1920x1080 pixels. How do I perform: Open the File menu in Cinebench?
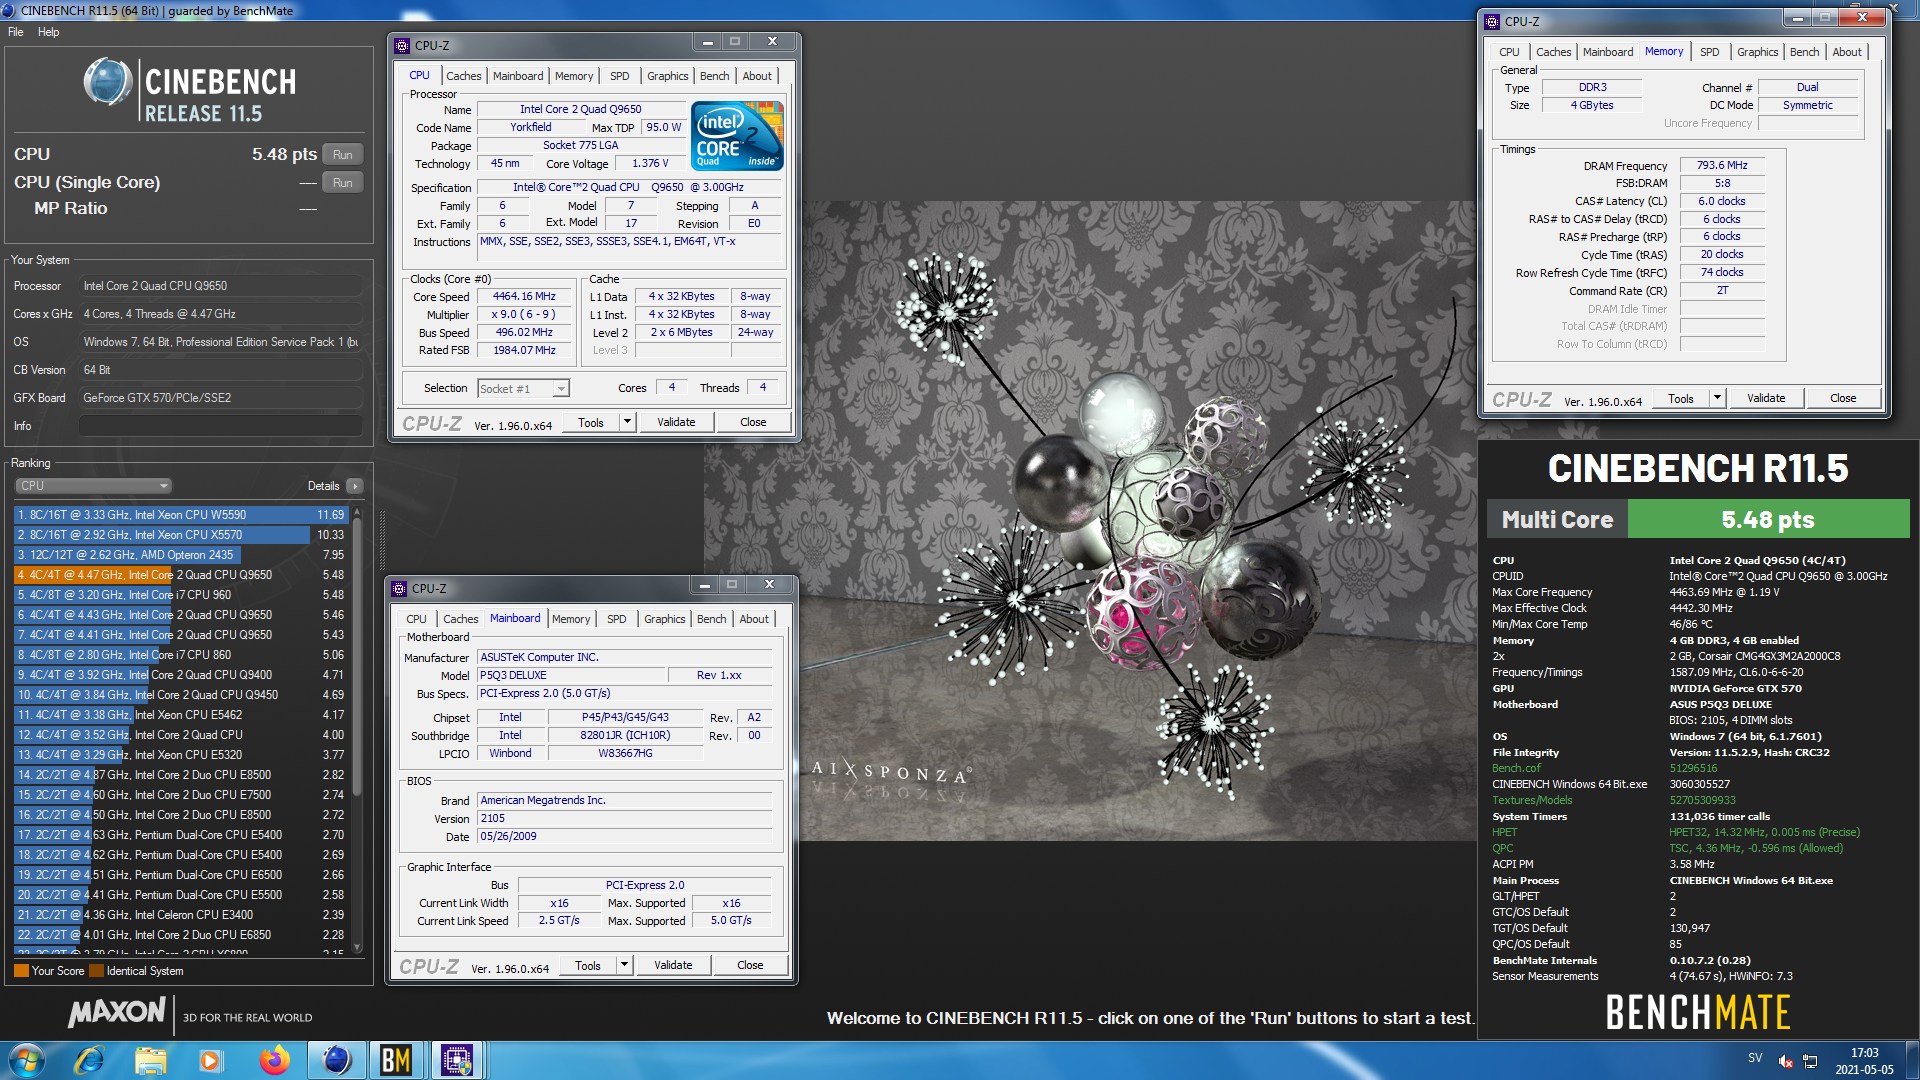(x=16, y=32)
